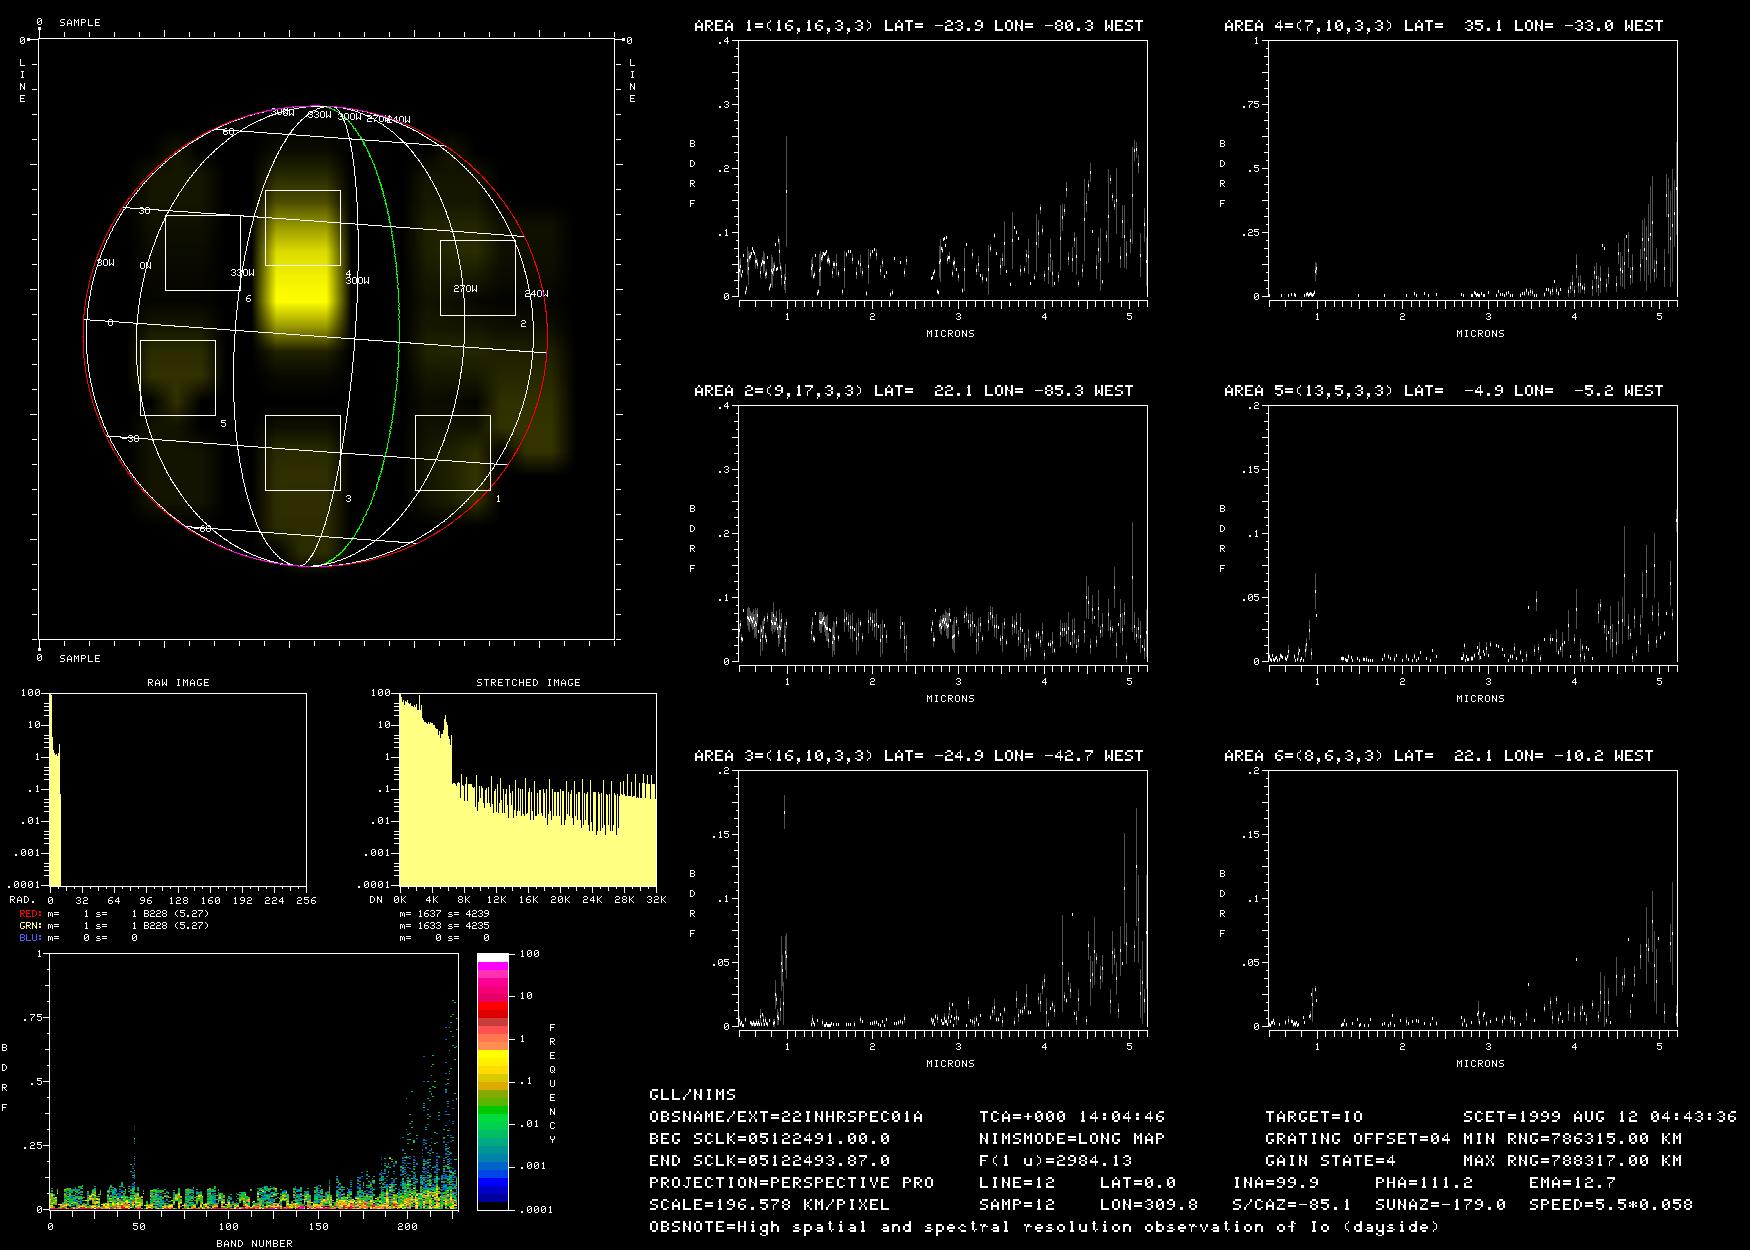Select the Area 1 box on the globe

coord(452,453)
